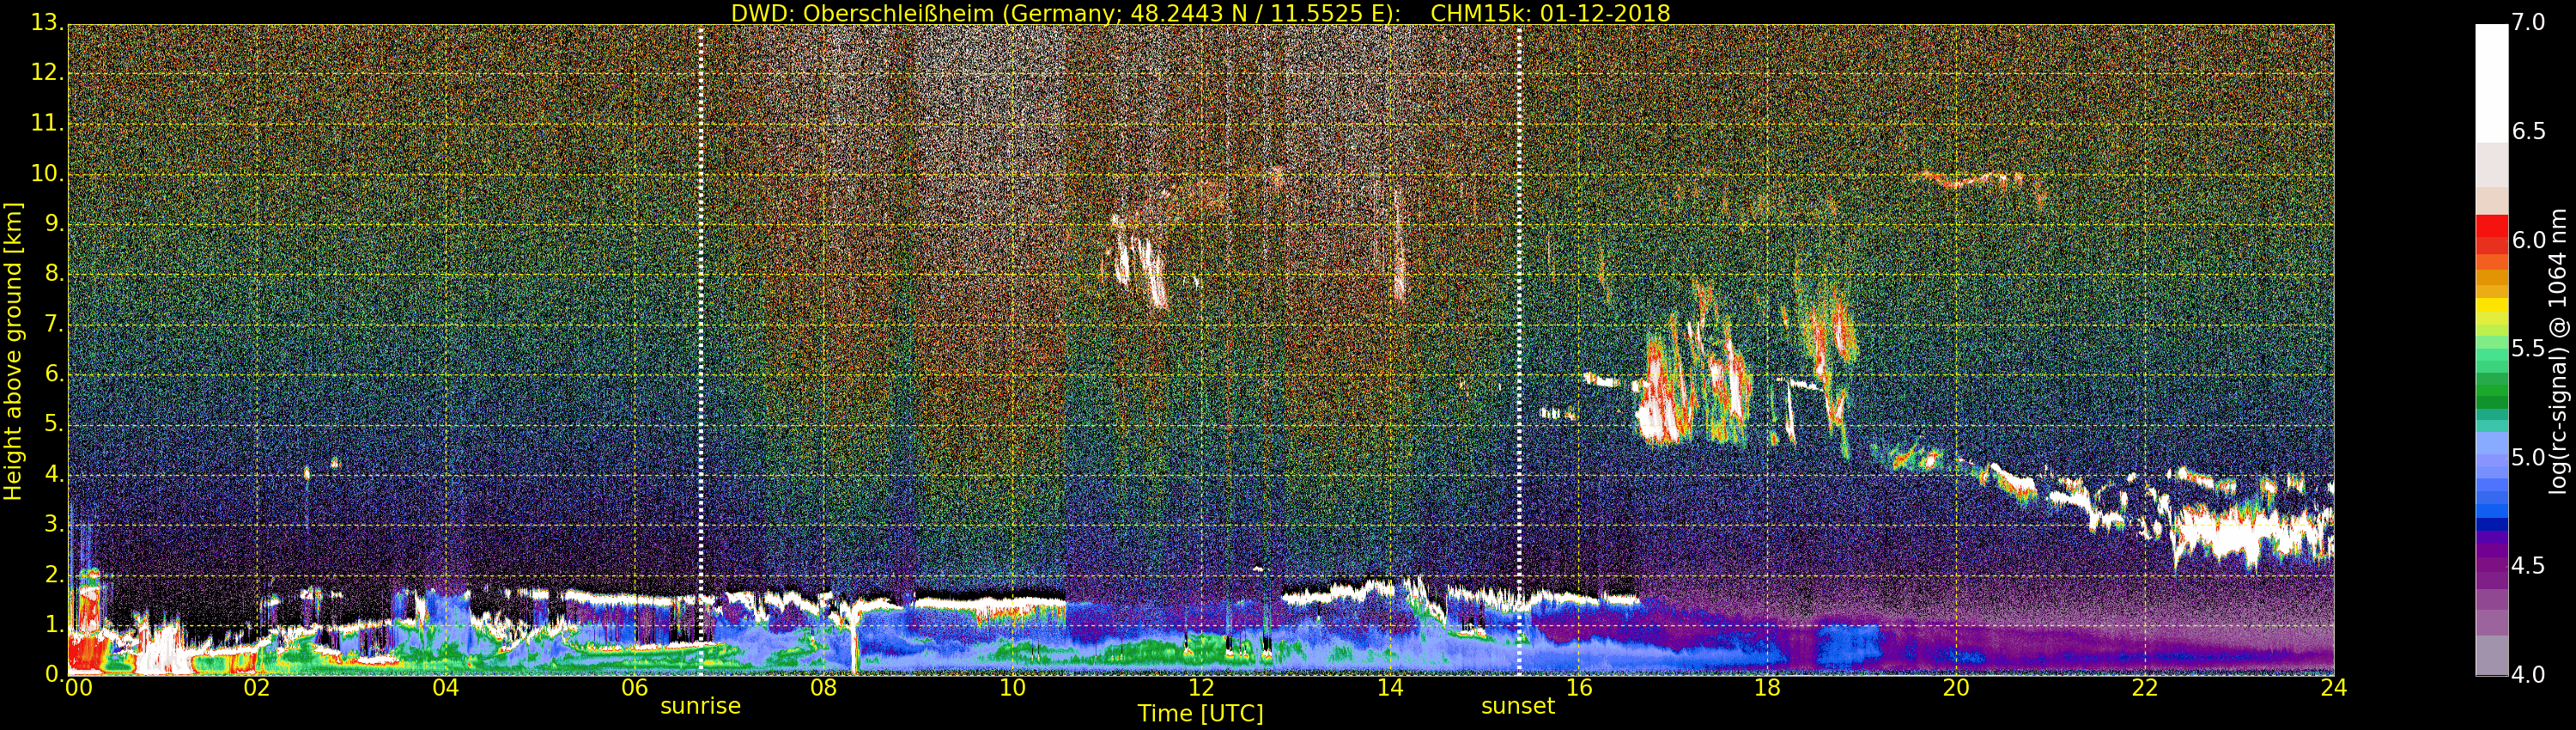The height and width of the screenshot is (730, 2576).
Task: Click the 'sunset' label below the axis
Action: (1518, 706)
